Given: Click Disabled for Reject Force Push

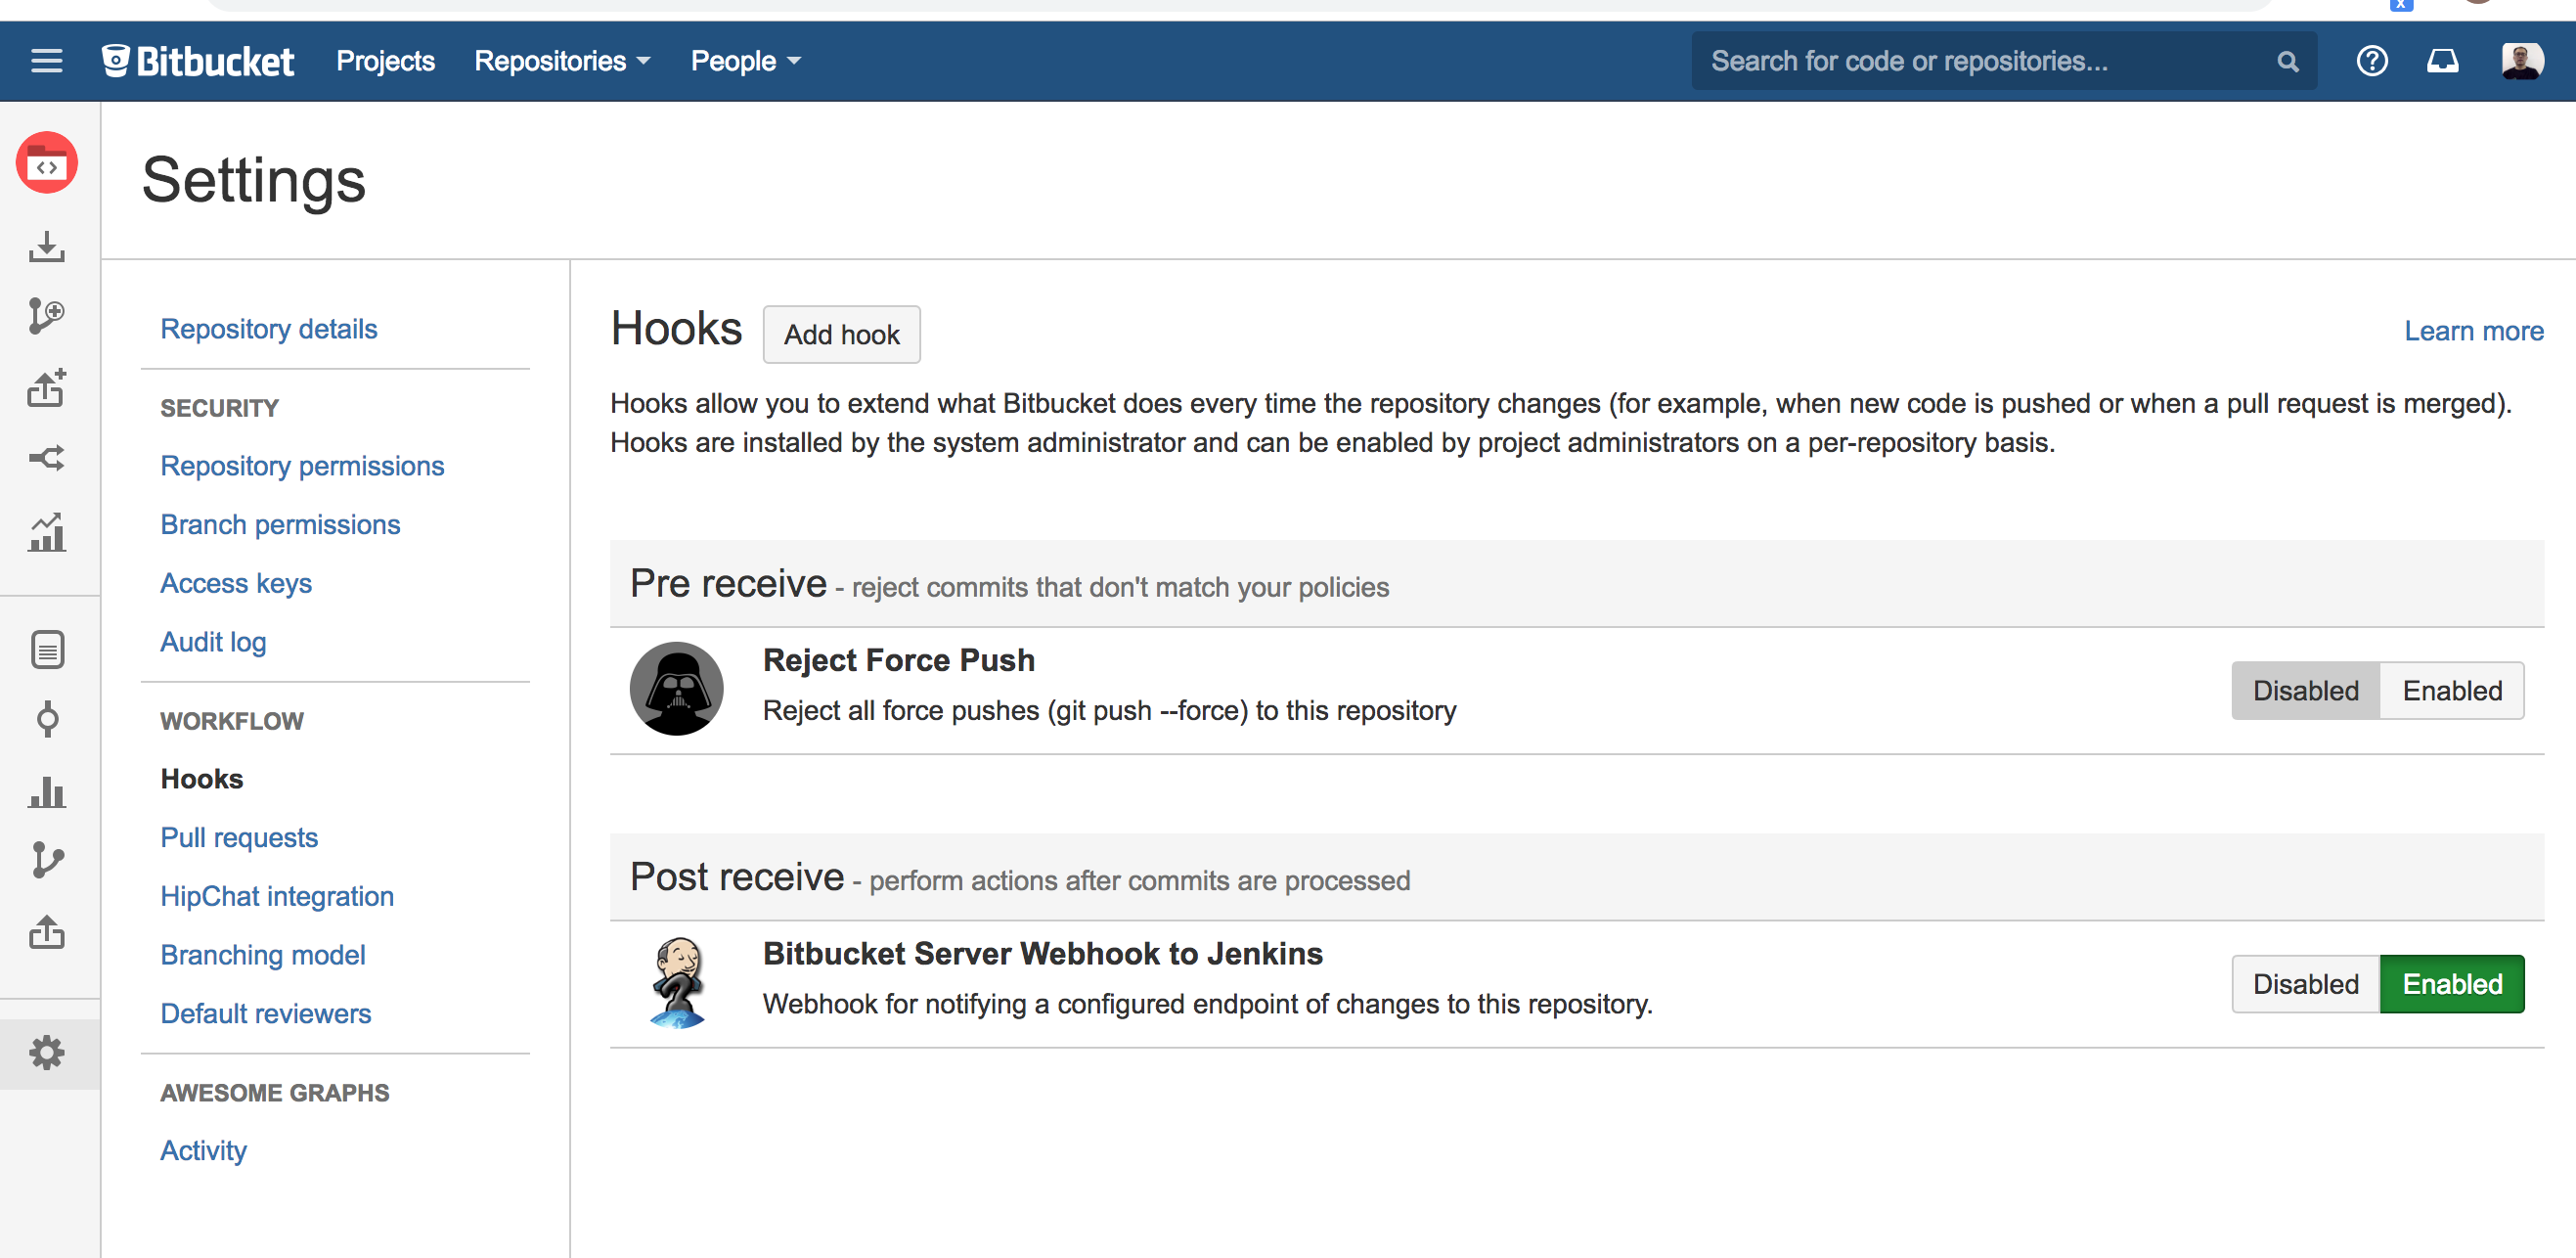Looking at the screenshot, I should [2305, 691].
